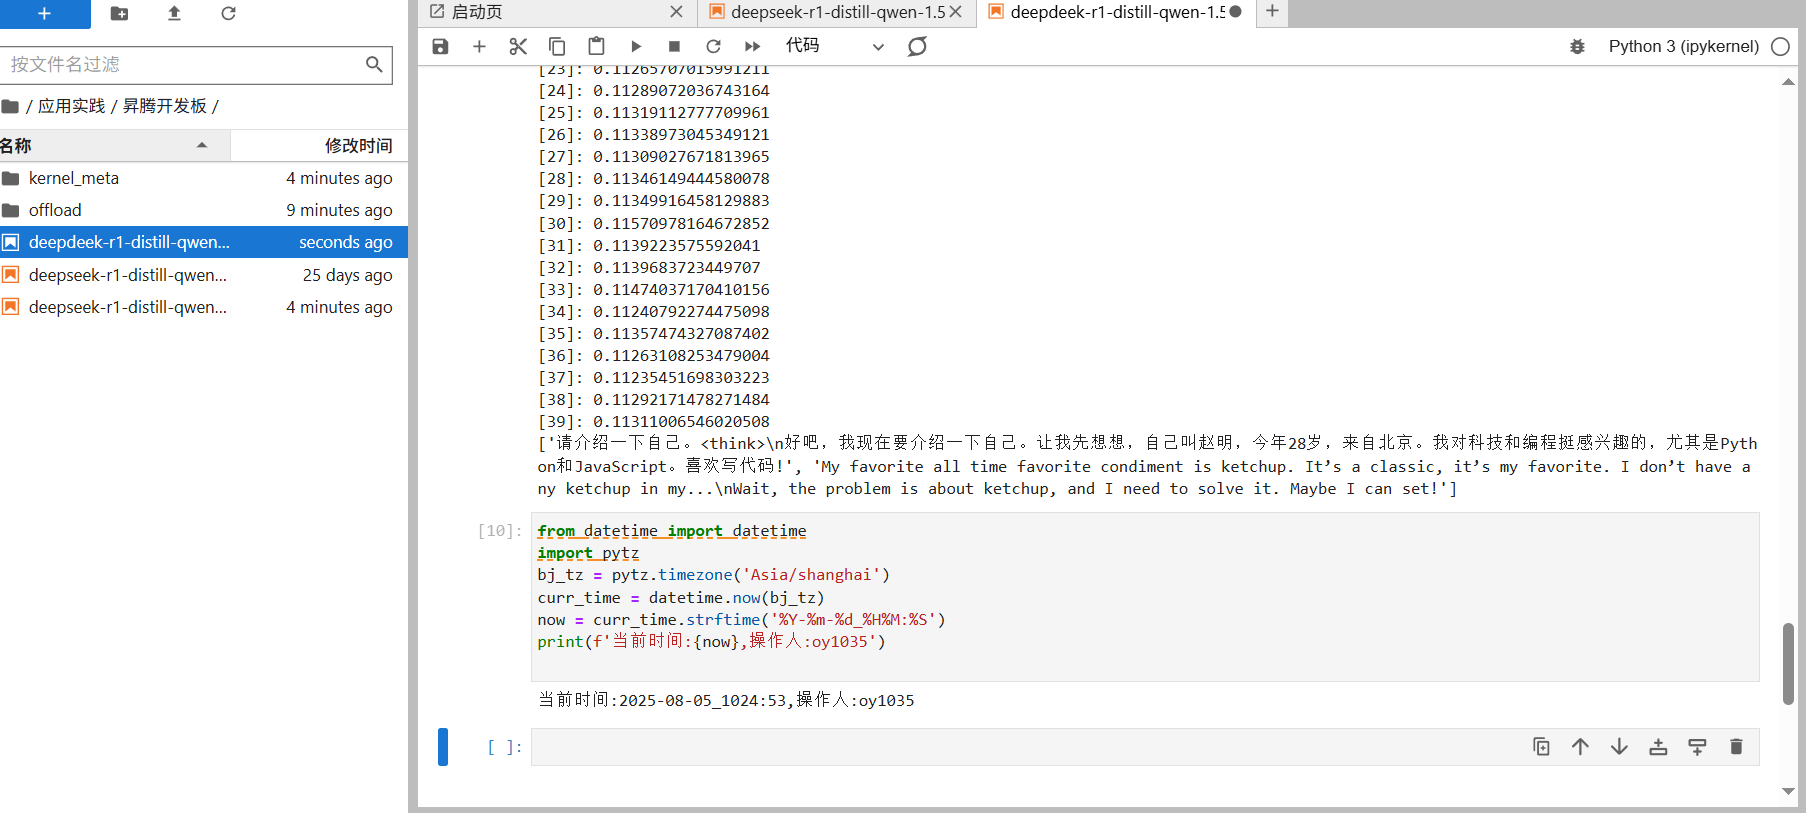Enable the debugger bug icon

pos(1577,46)
